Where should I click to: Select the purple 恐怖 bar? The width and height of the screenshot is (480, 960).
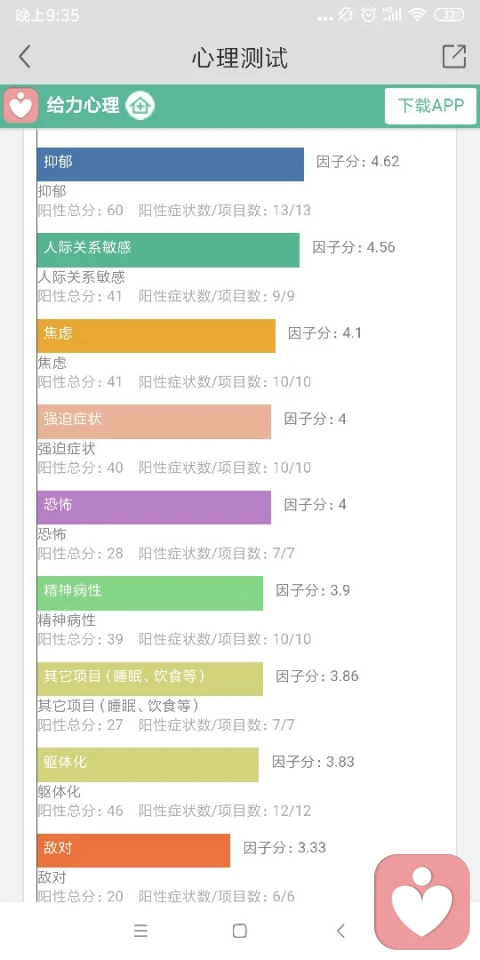pyautogui.click(x=154, y=507)
